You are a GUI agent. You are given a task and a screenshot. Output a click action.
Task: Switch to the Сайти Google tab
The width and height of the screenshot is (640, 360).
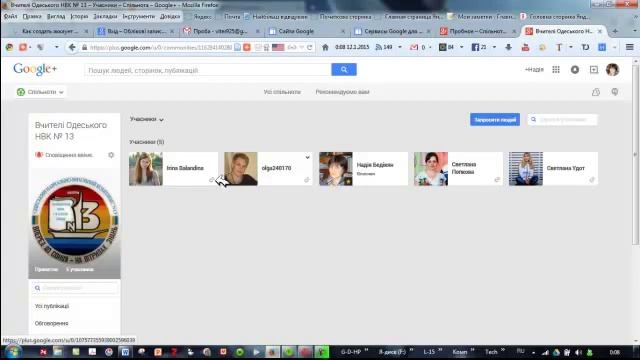(x=306, y=31)
